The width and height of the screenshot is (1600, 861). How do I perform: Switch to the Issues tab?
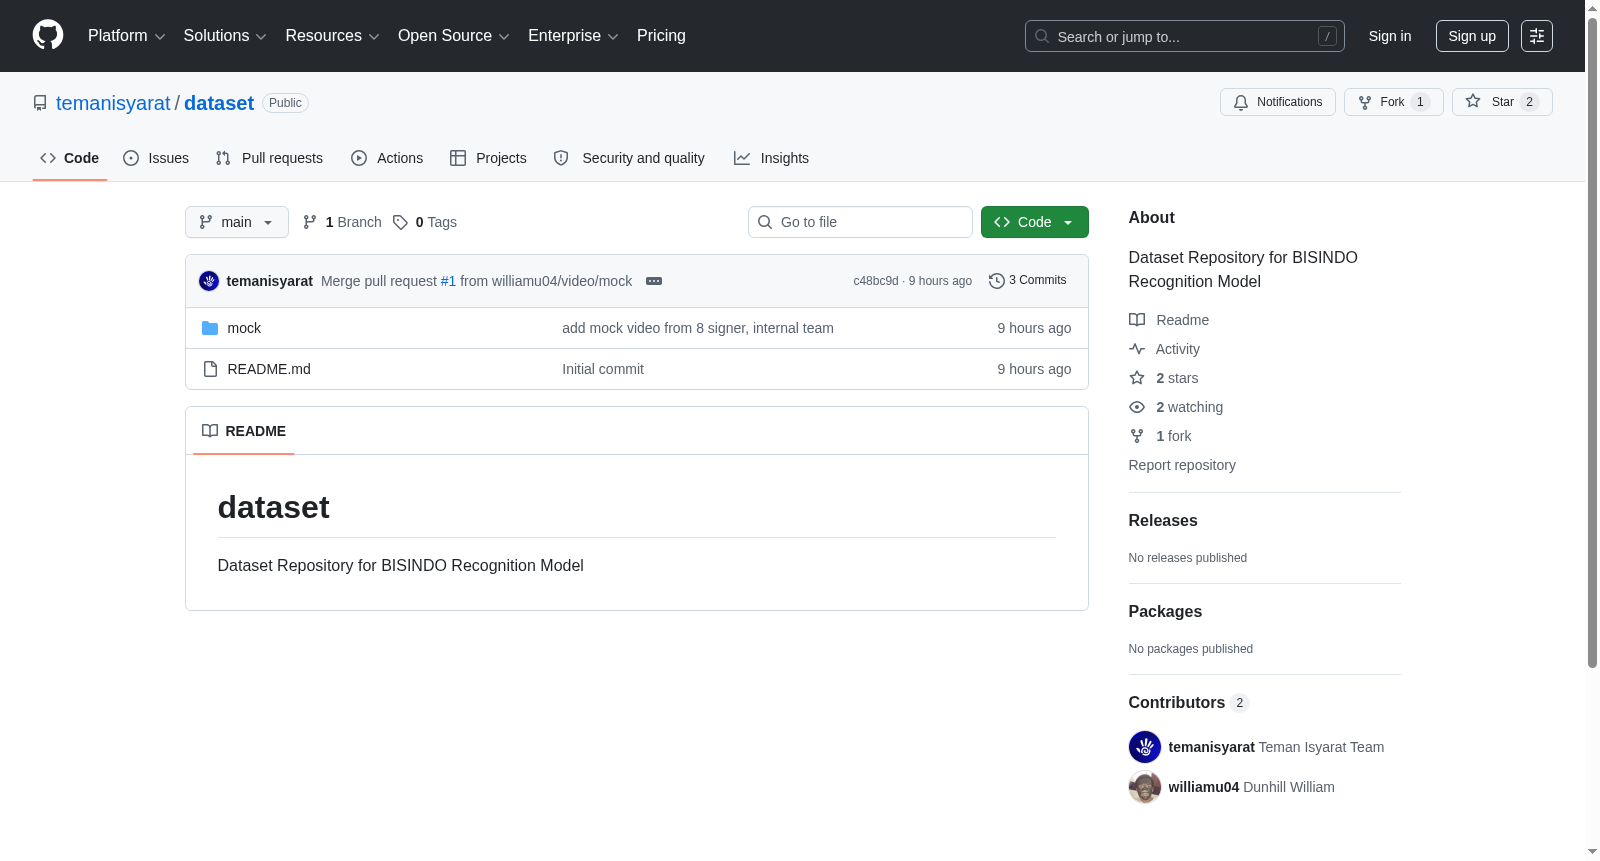click(156, 158)
